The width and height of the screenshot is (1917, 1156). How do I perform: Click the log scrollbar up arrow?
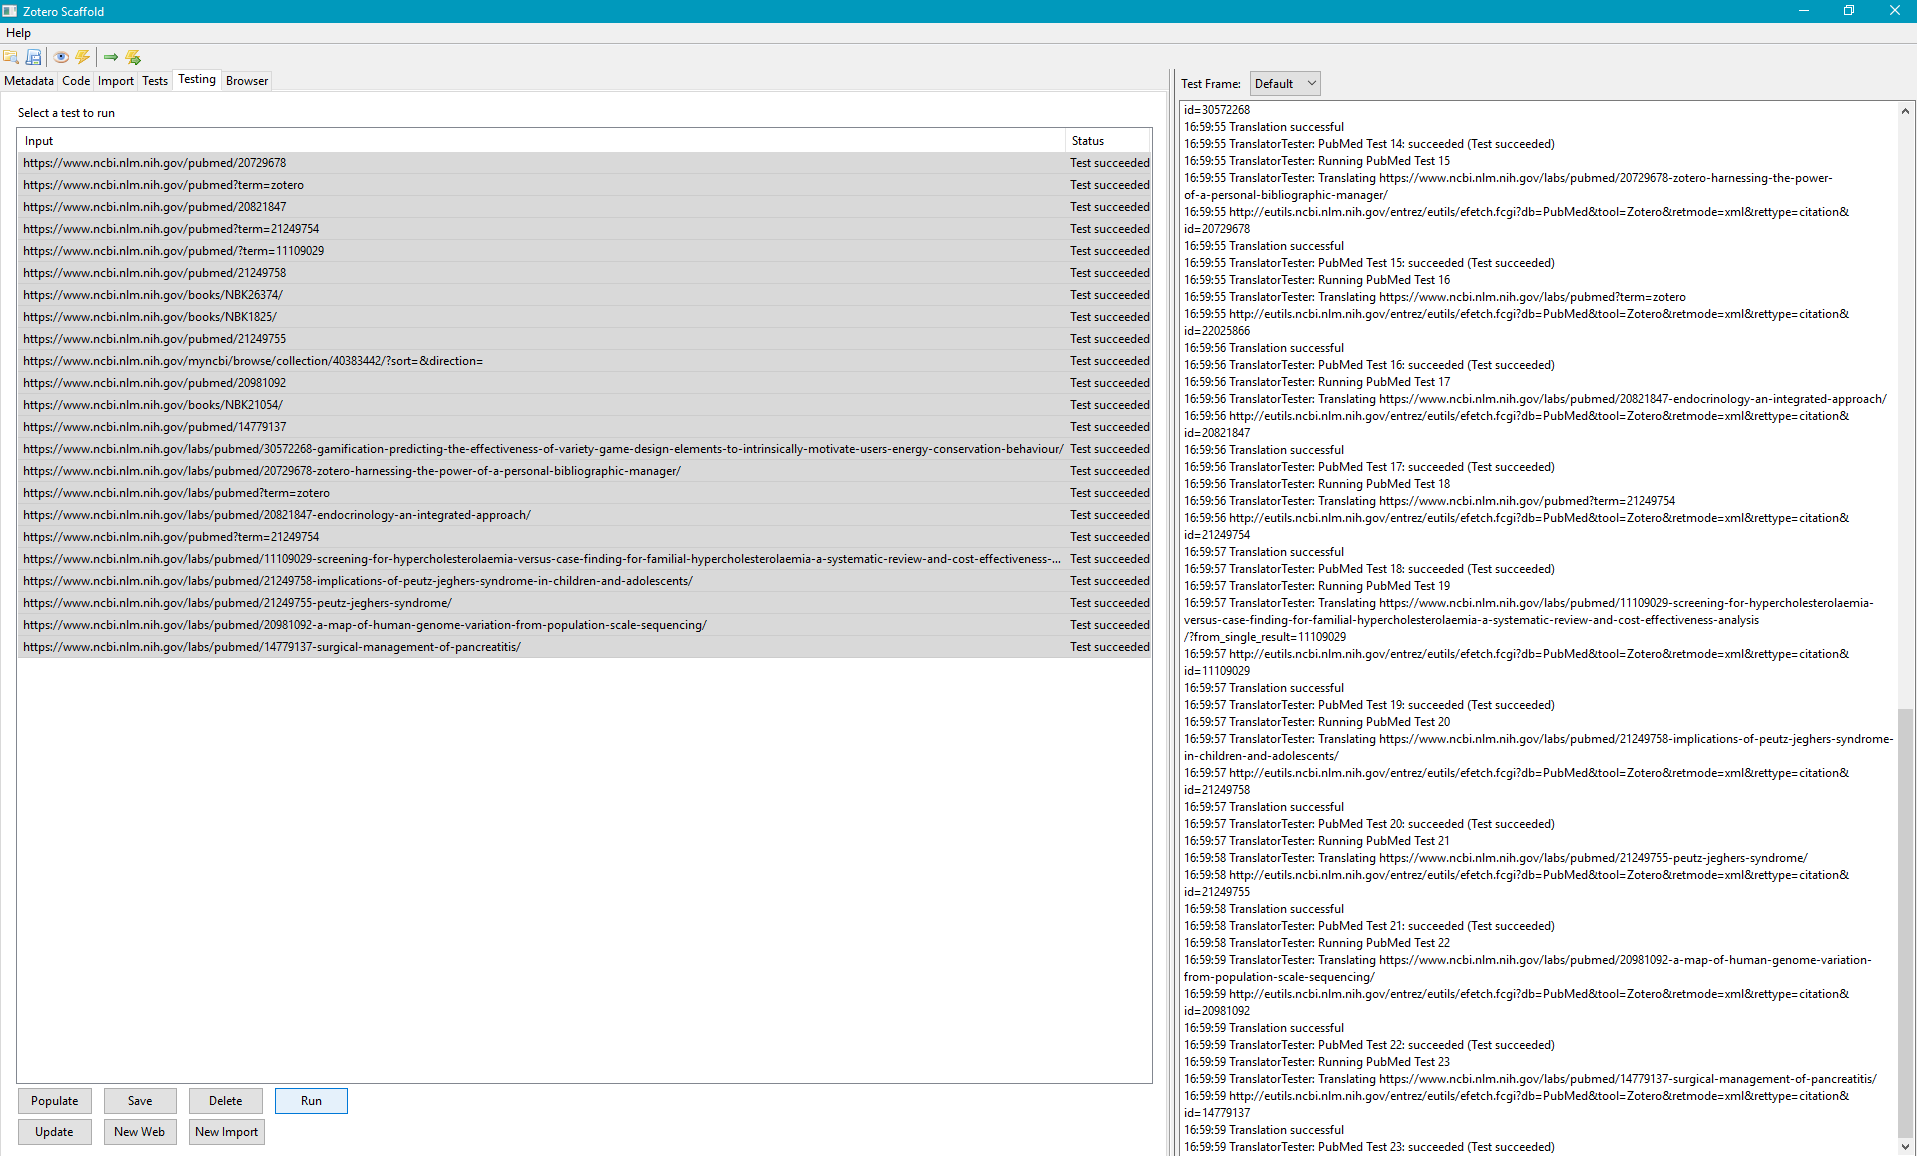tap(1906, 111)
